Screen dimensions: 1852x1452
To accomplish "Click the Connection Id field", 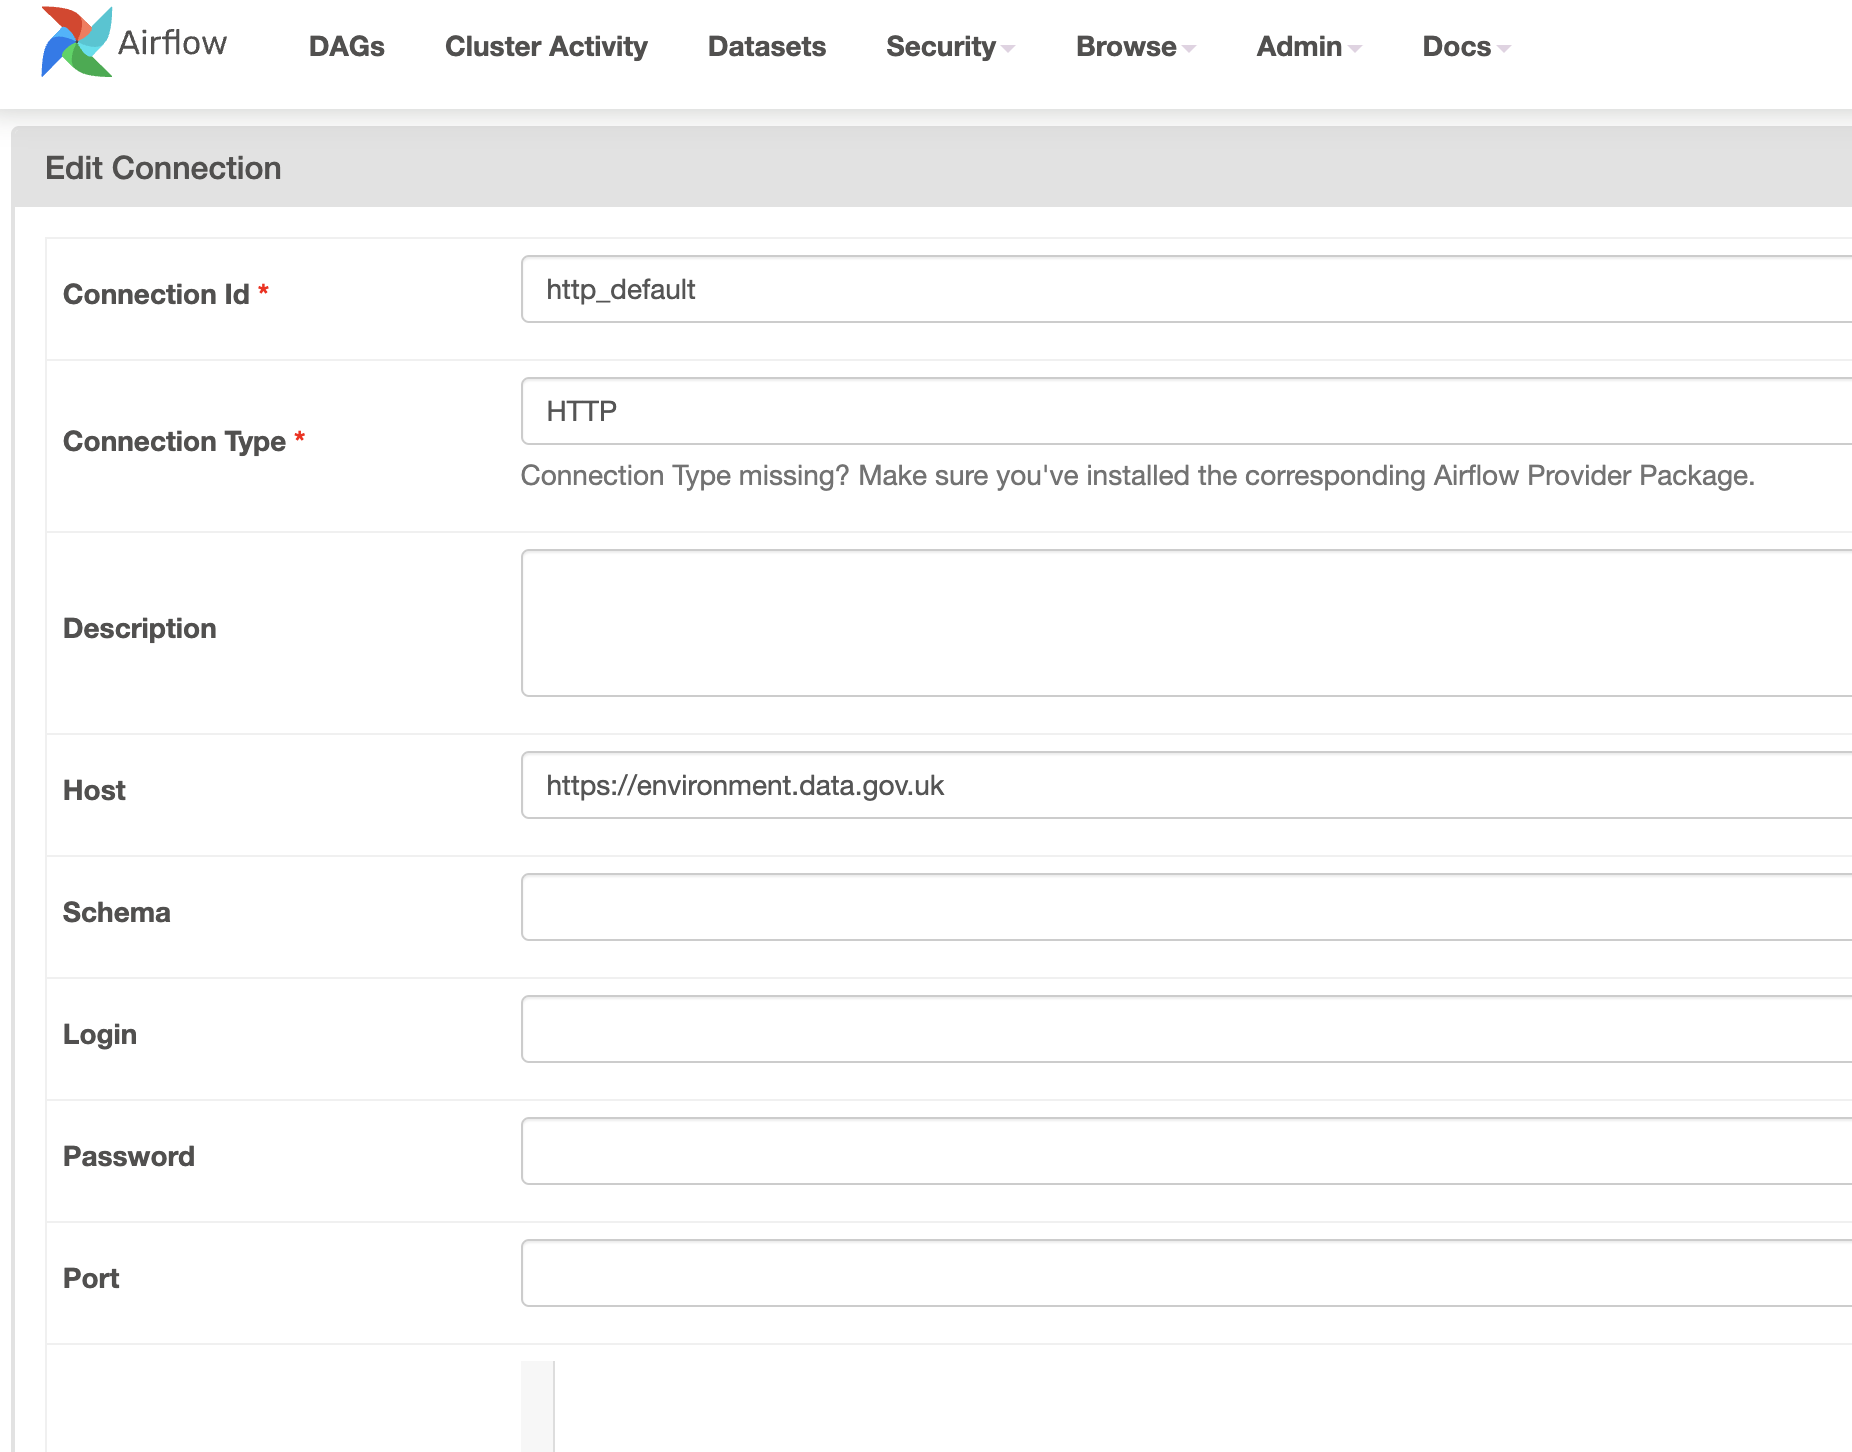I will tap(1186, 289).
